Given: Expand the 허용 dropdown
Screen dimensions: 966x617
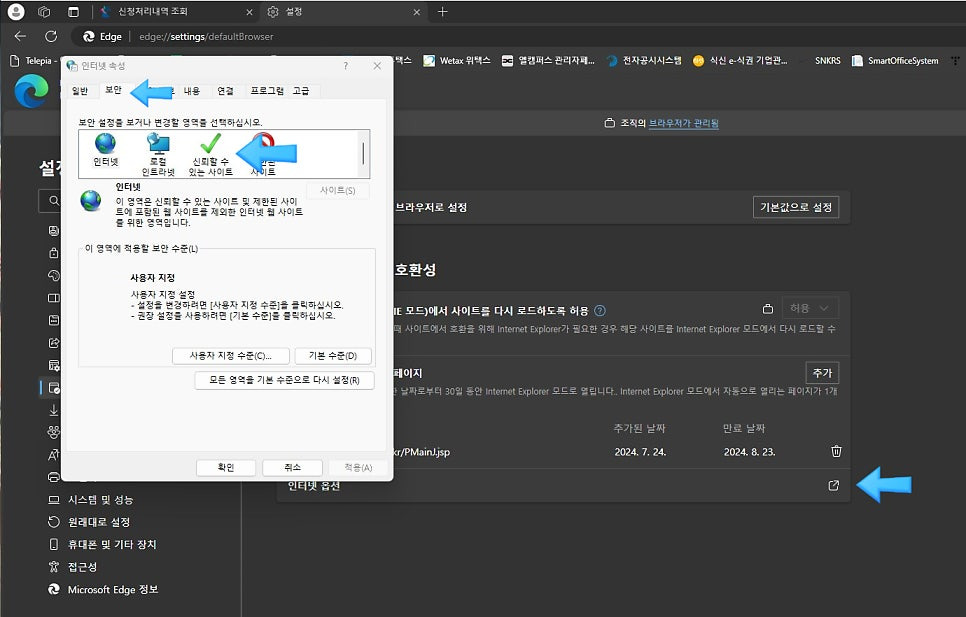Looking at the screenshot, I should tap(810, 308).
